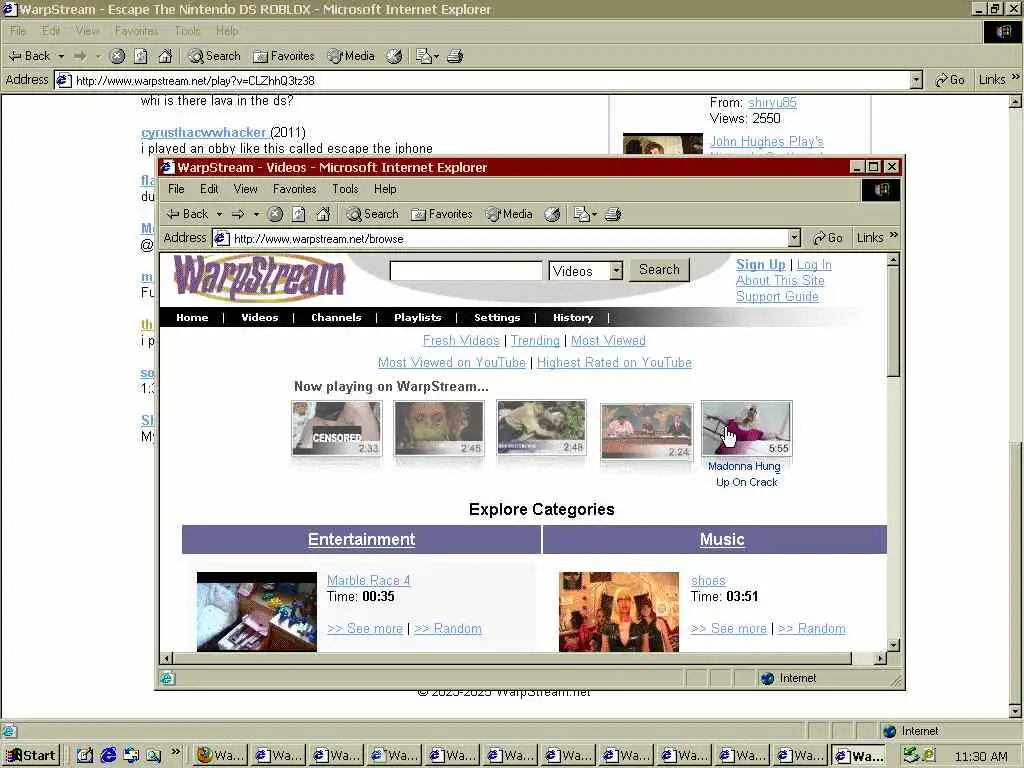1024x768 pixels.
Task: Expand Links chevron in front Videos window
Action: (x=893, y=235)
